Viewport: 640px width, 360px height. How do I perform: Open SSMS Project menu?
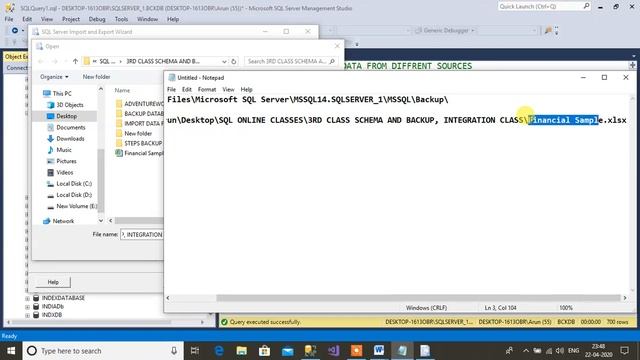click(71, 19)
